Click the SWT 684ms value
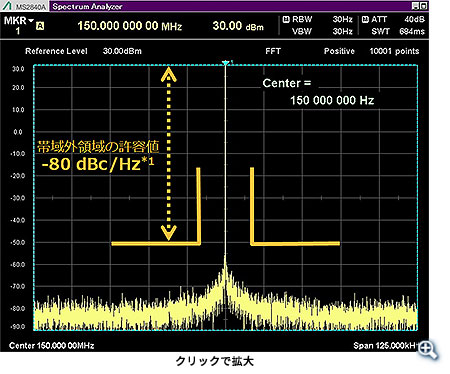Image resolution: width=450 pixels, height=374 pixels. [412, 31]
